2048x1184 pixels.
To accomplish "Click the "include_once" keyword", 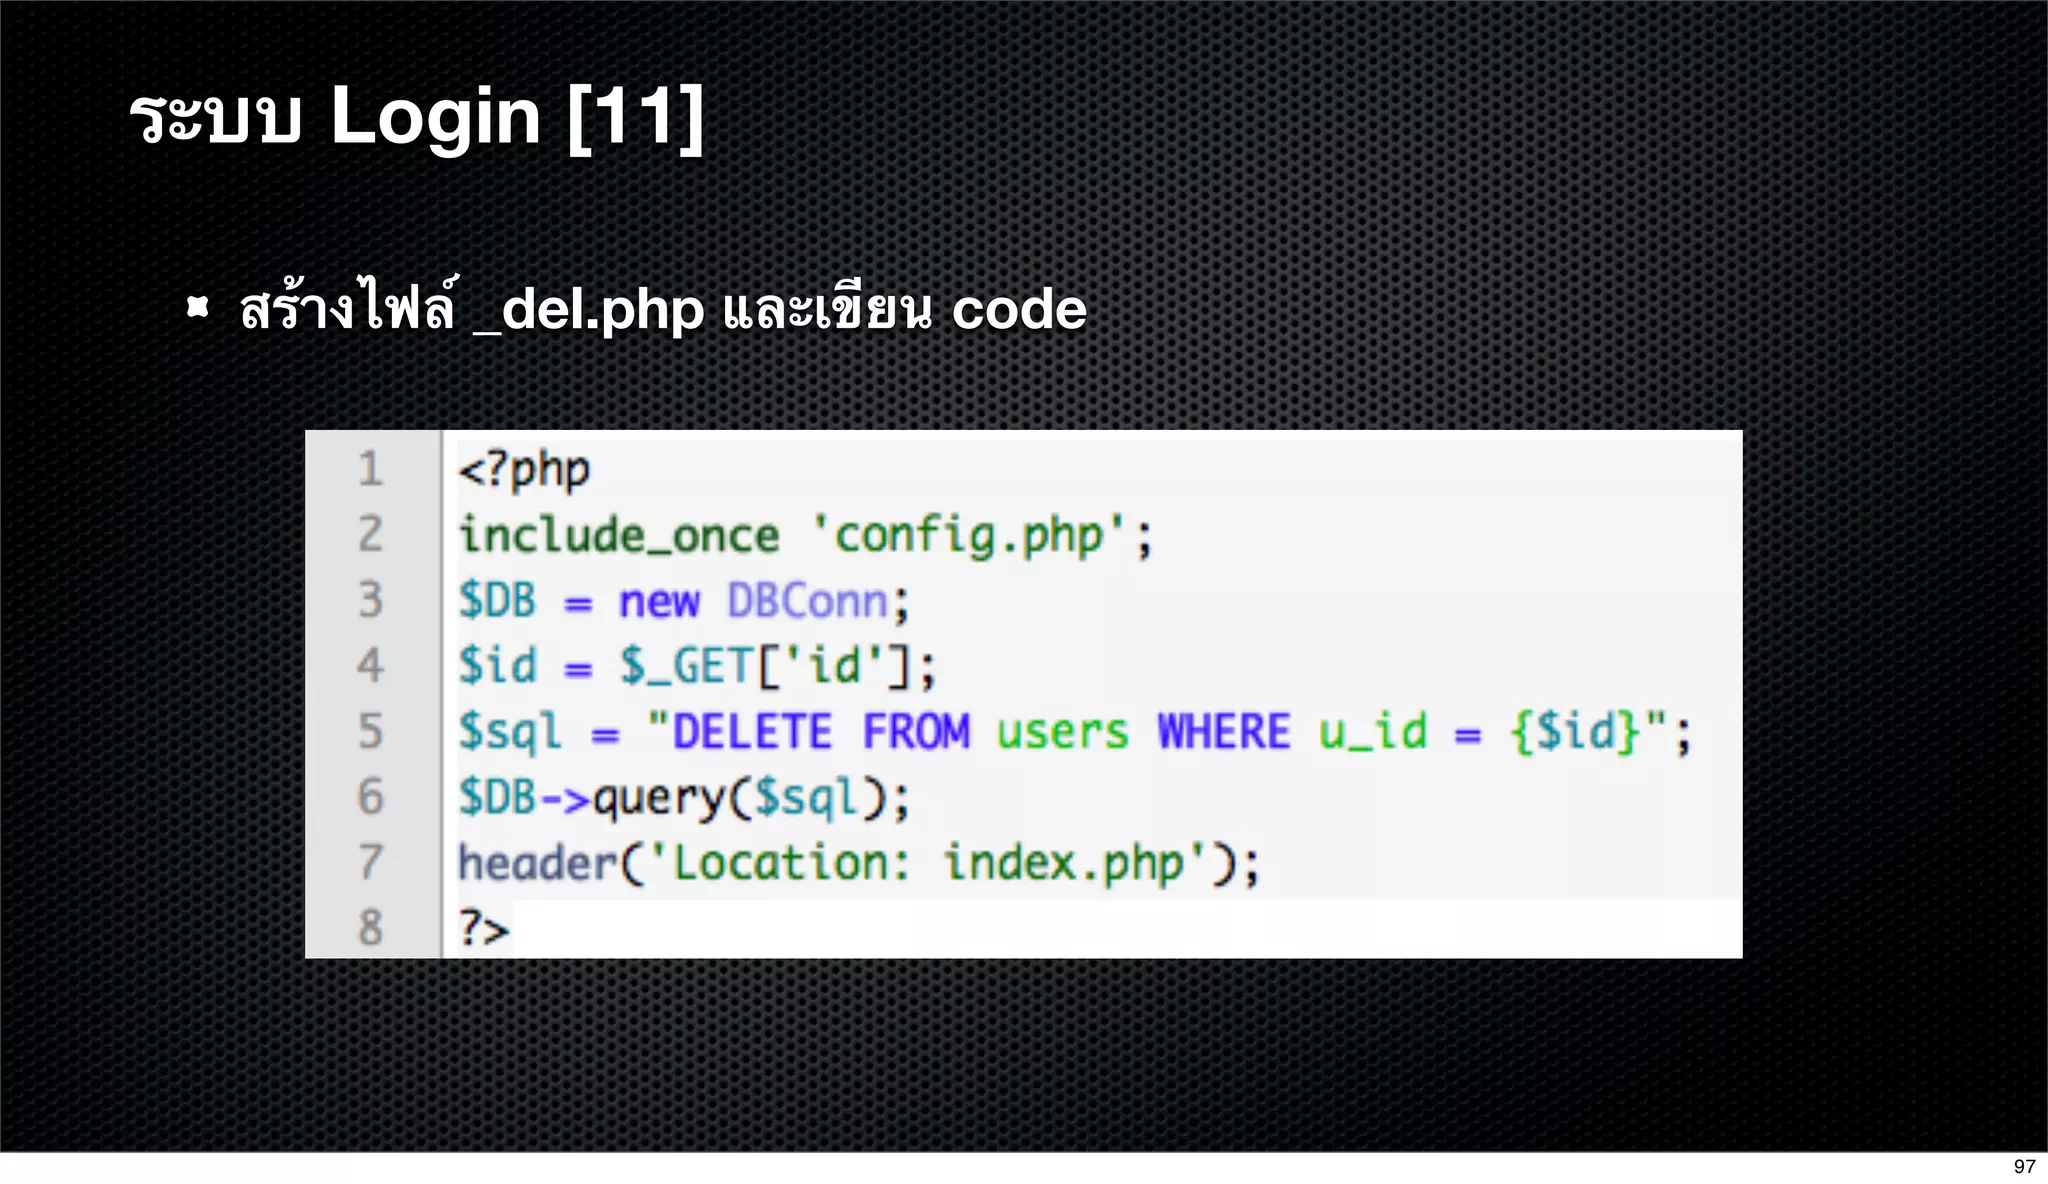I will click(x=619, y=536).
